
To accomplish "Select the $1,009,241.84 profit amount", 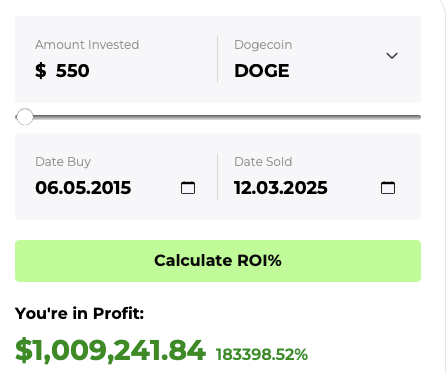I will coord(110,350).
